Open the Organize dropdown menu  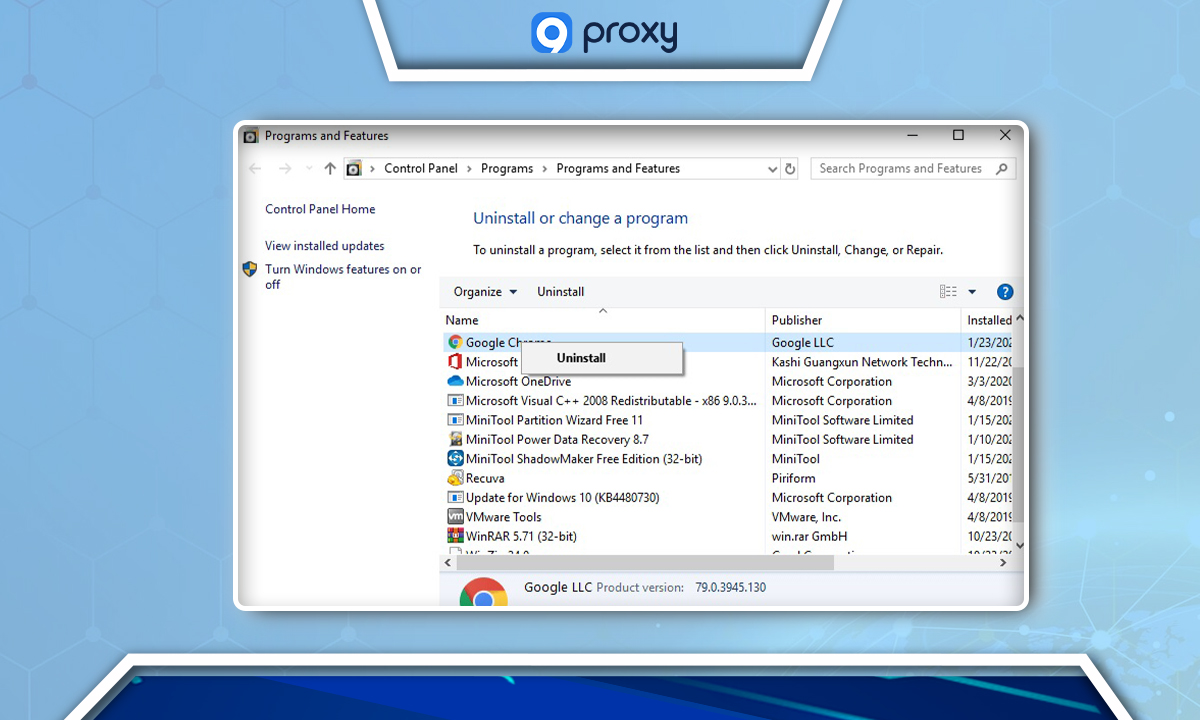click(x=484, y=291)
